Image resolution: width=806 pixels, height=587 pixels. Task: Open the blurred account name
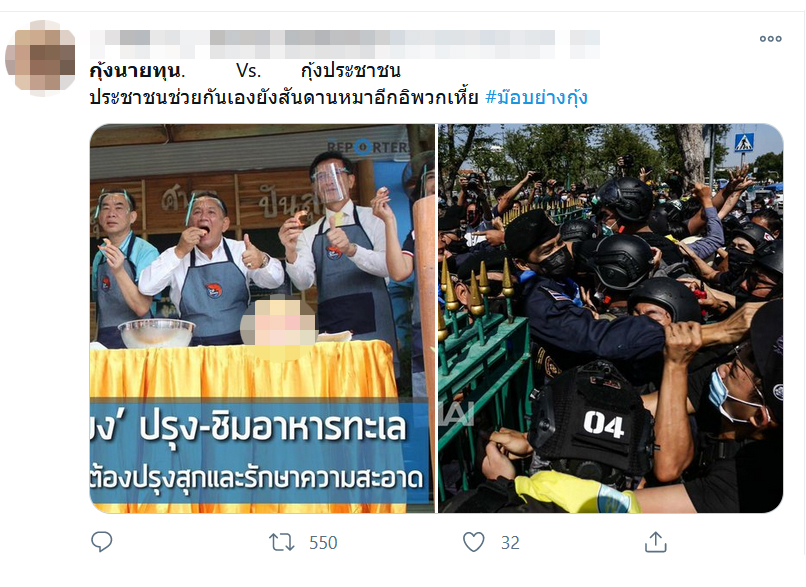345,44
